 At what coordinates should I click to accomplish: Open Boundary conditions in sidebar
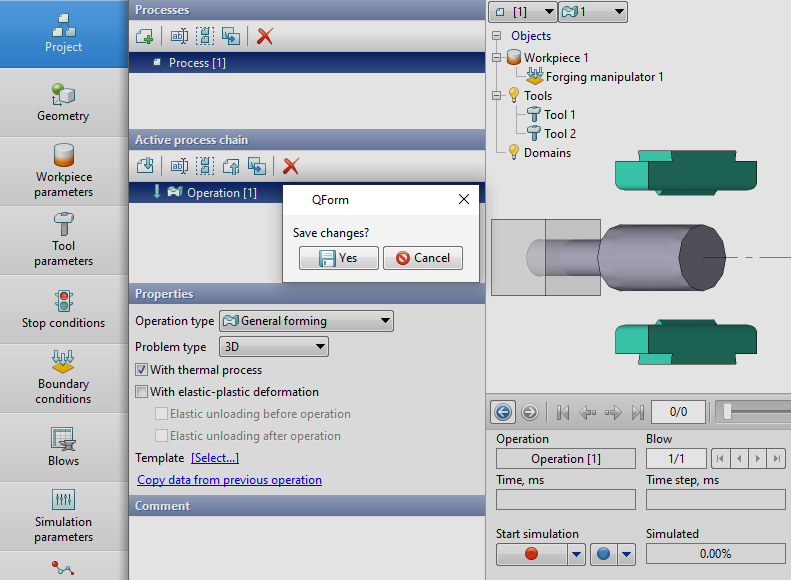(63, 378)
